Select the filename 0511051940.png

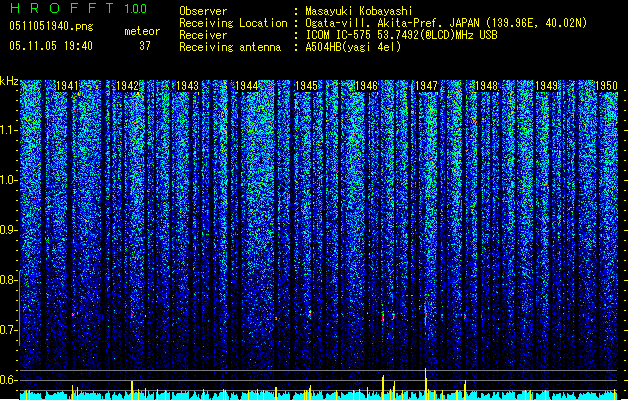[x=51, y=26]
